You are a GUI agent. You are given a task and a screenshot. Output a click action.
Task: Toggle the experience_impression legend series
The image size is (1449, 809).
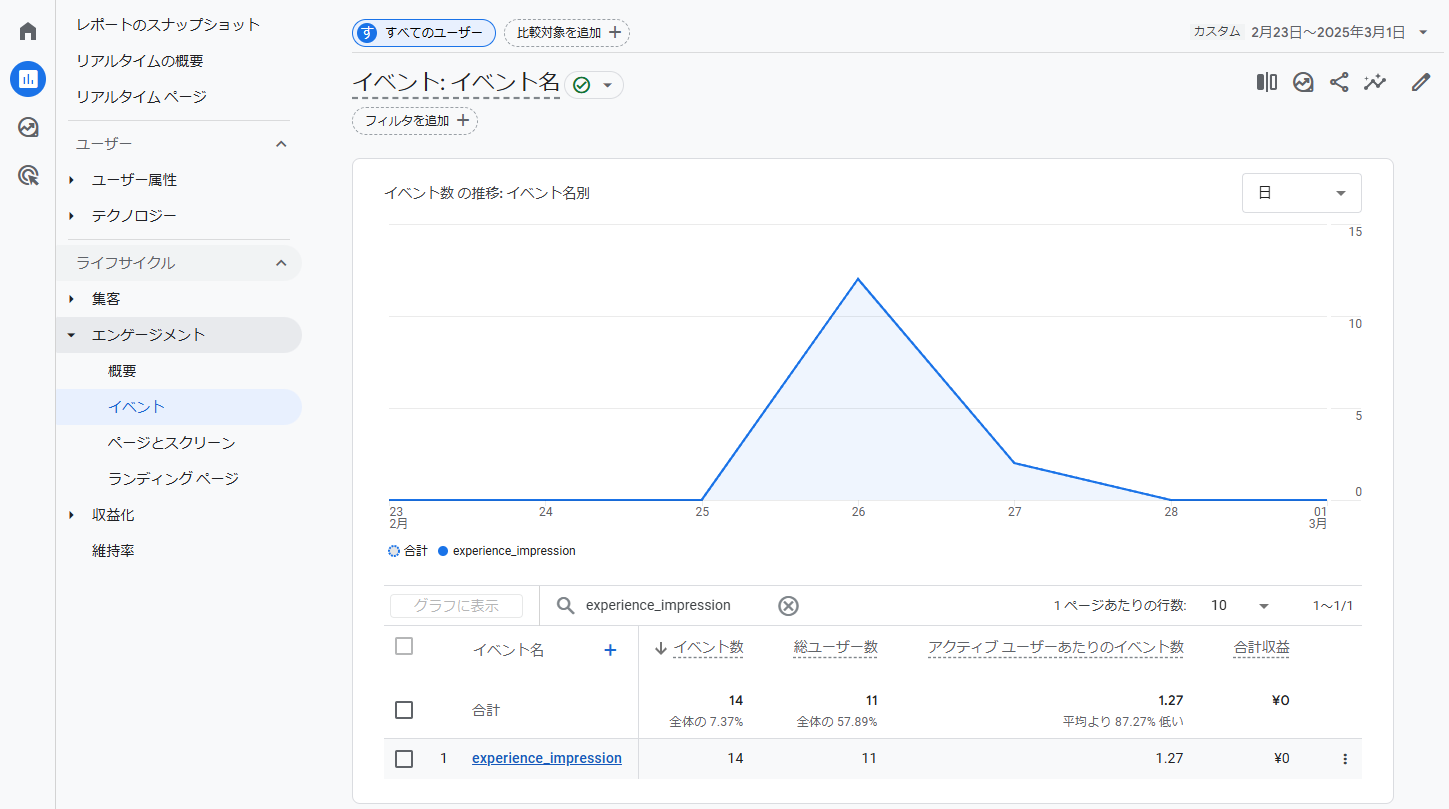507,551
